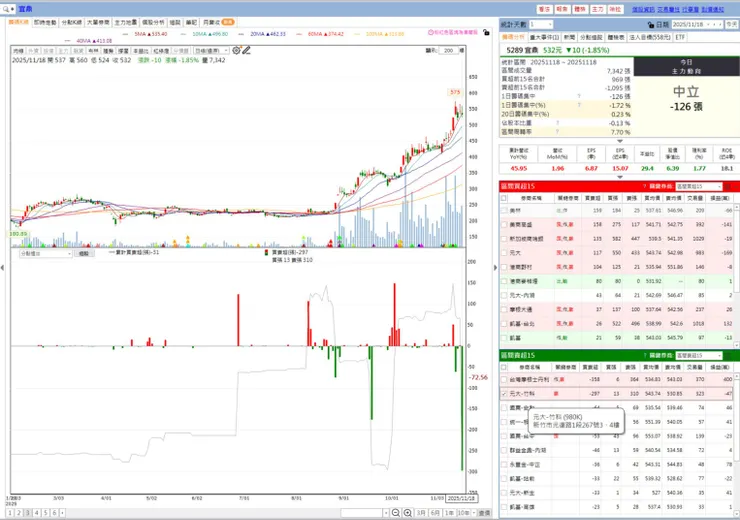
Task: Zoom out using the minus magnifier
Action: point(396,513)
